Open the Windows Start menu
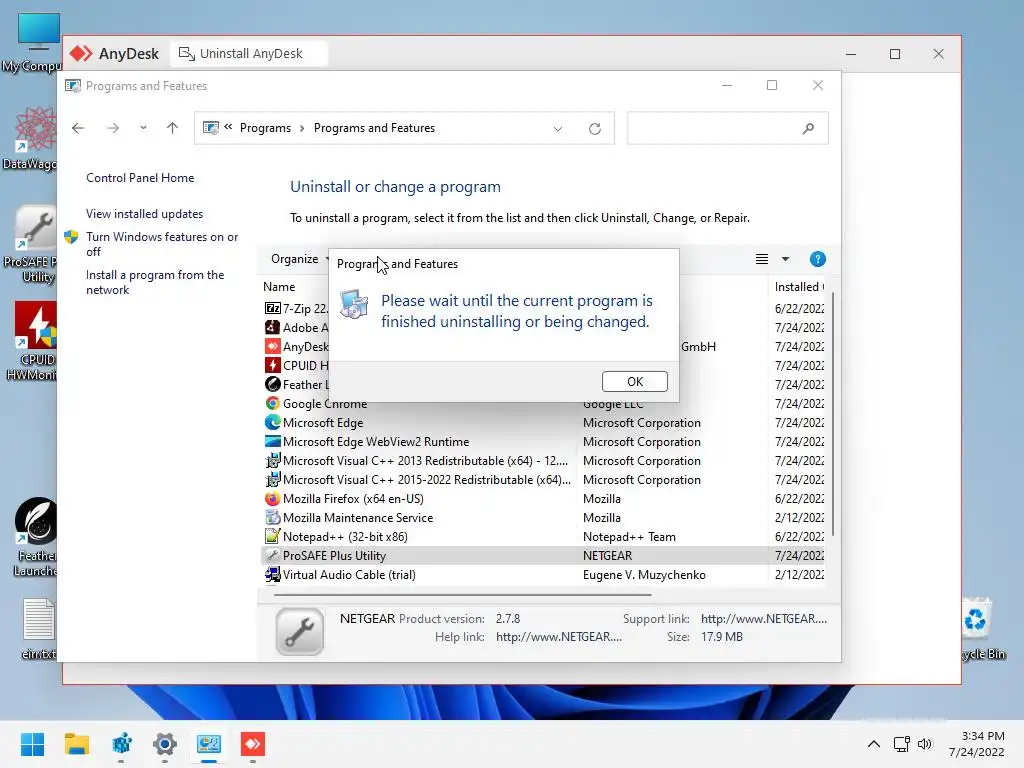This screenshot has width=1024, height=768. [32, 744]
